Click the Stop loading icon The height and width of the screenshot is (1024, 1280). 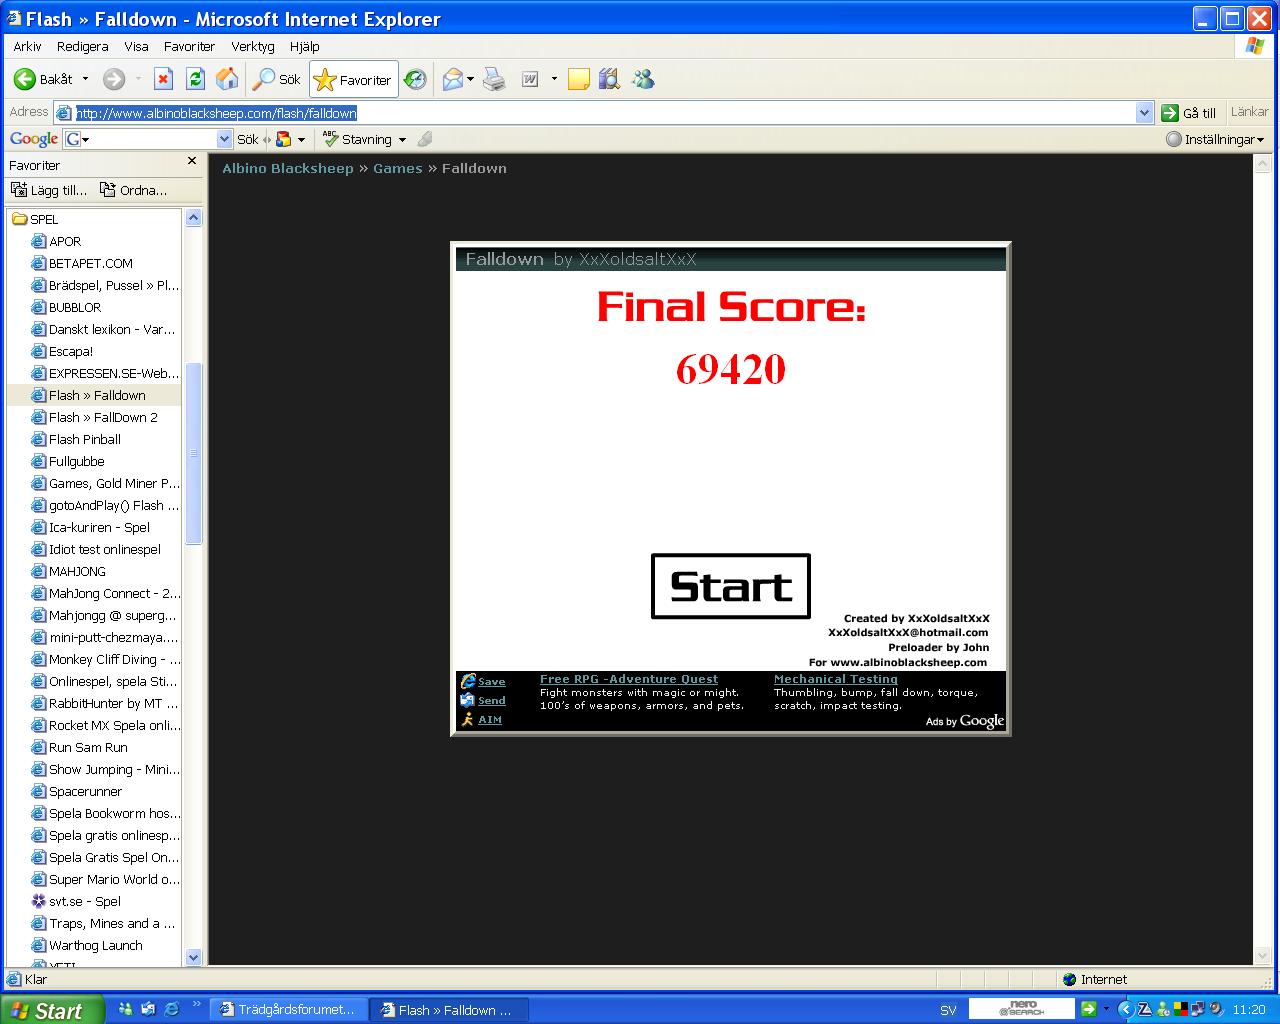tap(163, 79)
